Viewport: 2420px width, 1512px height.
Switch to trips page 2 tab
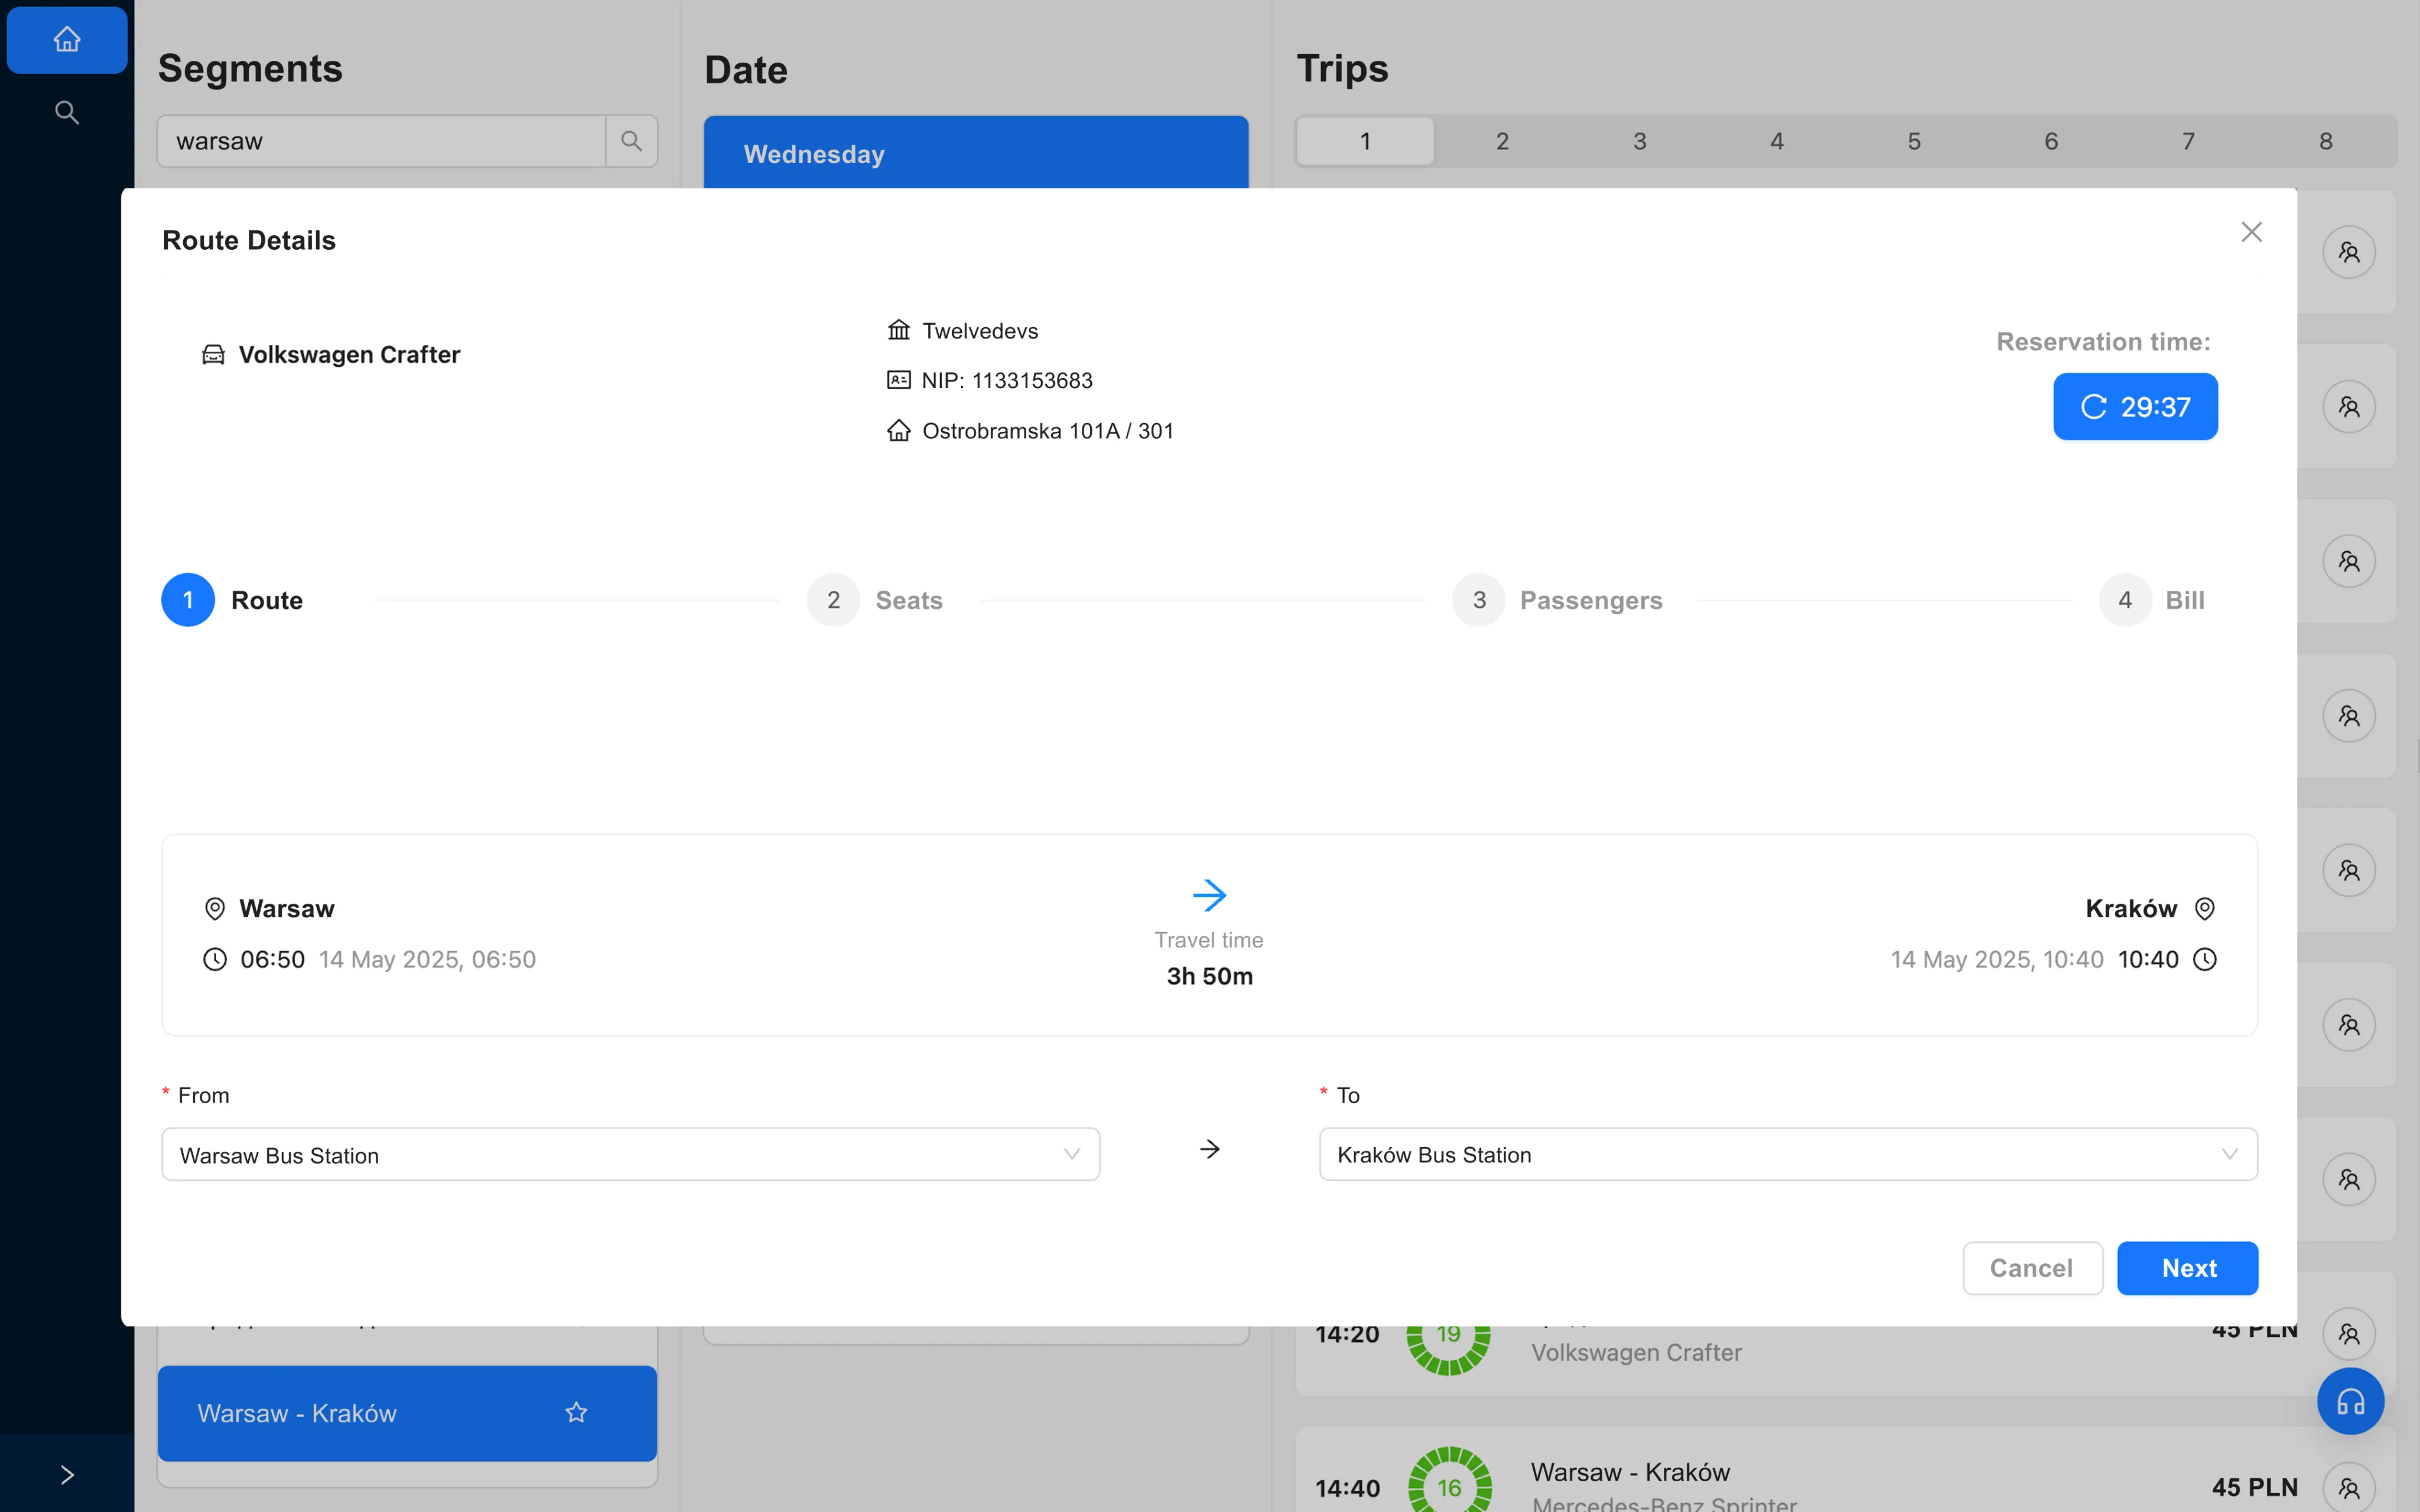coord(1502,141)
